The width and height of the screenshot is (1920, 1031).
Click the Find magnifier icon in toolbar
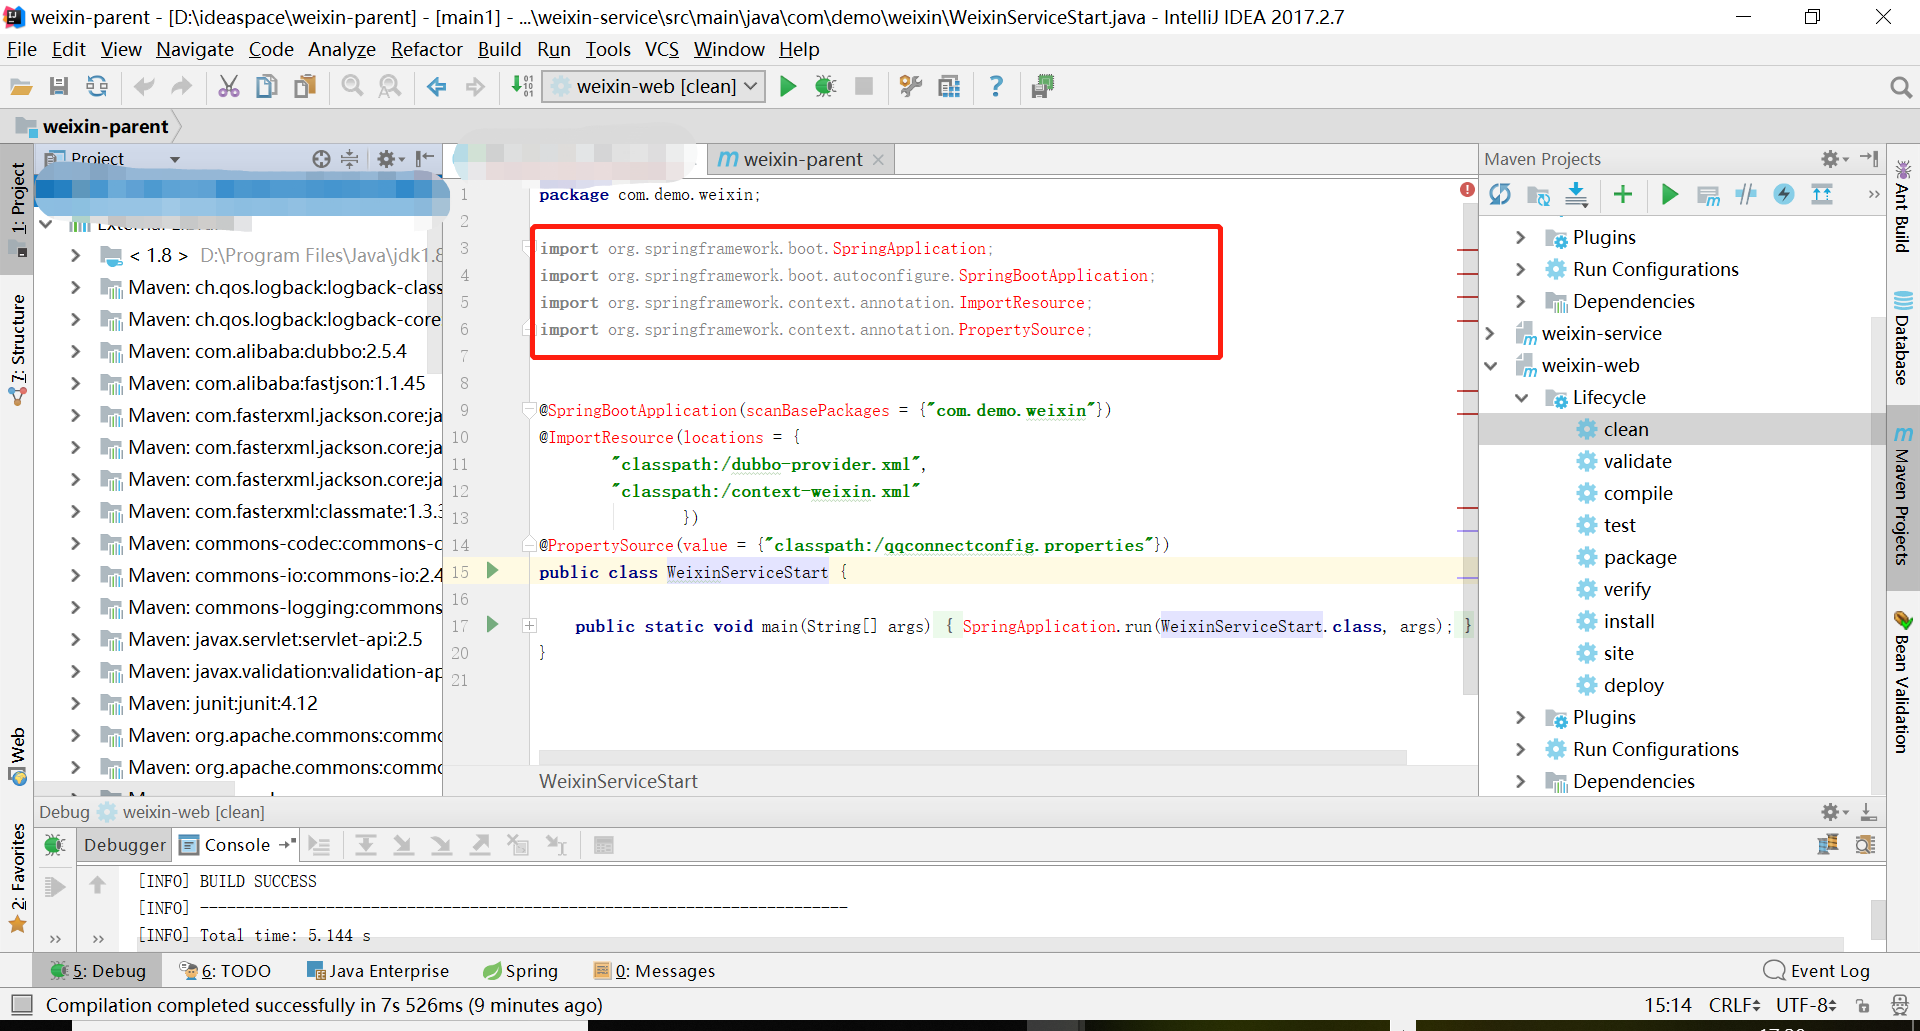pyautogui.click(x=352, y=87)
